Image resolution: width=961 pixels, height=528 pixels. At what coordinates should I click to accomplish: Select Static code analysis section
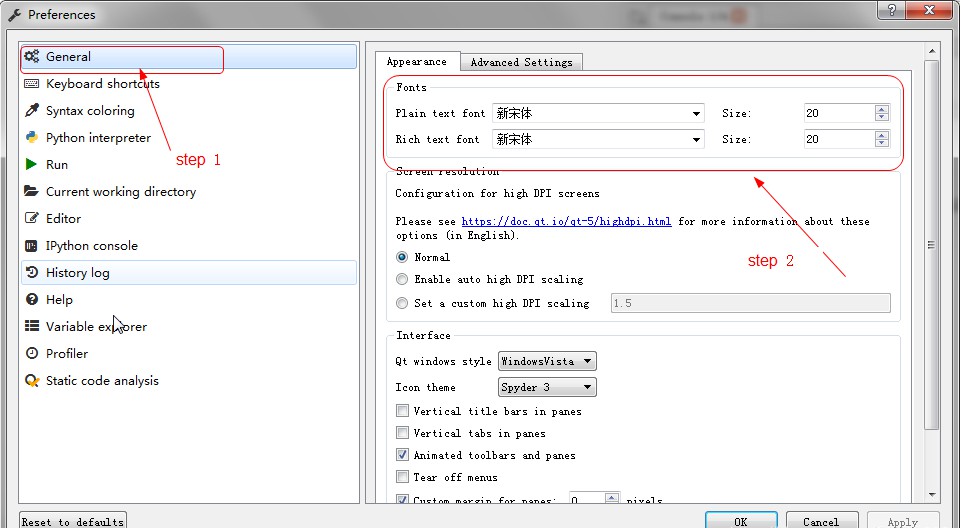189,380
